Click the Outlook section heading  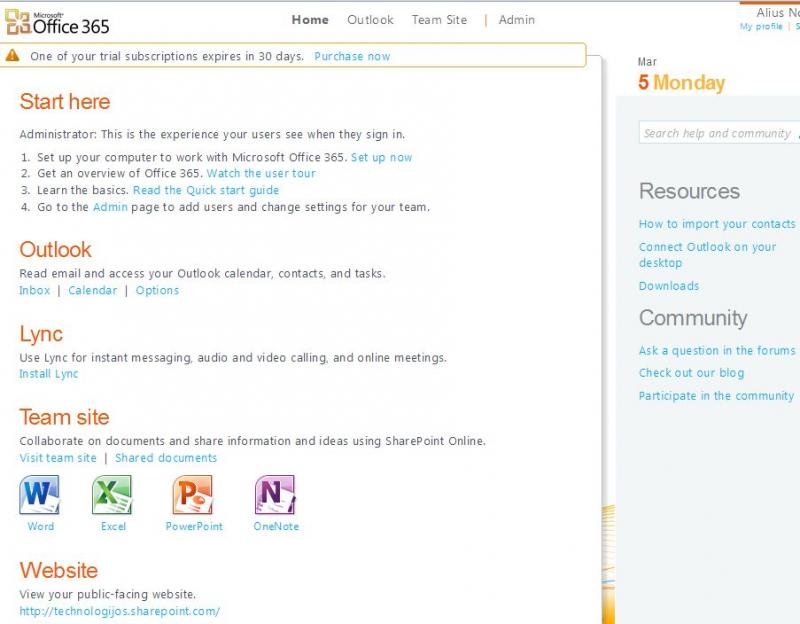[x=56, y=250]
